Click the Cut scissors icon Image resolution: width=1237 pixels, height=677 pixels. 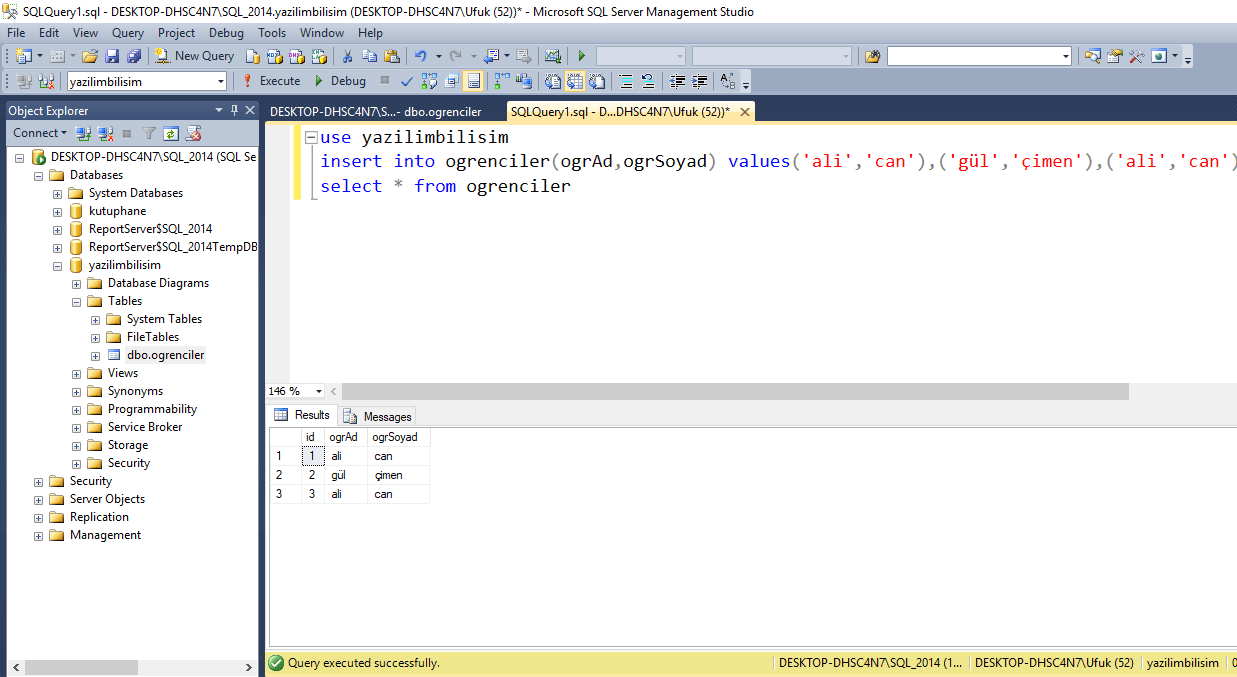click(347, 56)
